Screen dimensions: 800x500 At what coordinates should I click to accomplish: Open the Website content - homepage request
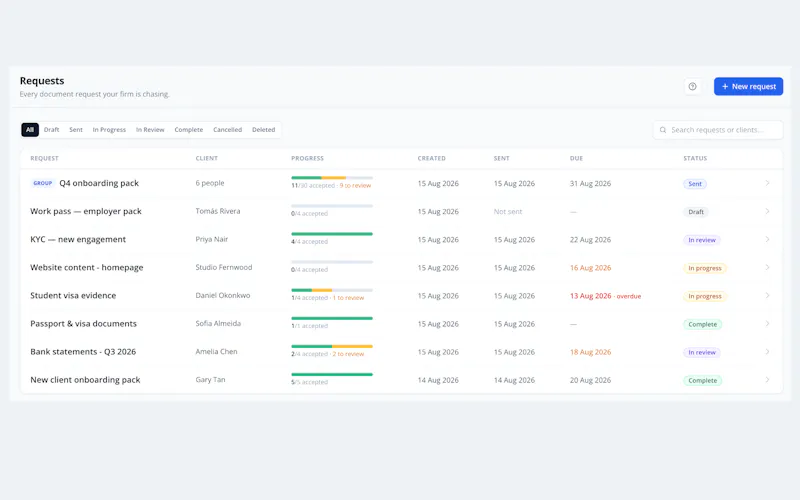87,267
